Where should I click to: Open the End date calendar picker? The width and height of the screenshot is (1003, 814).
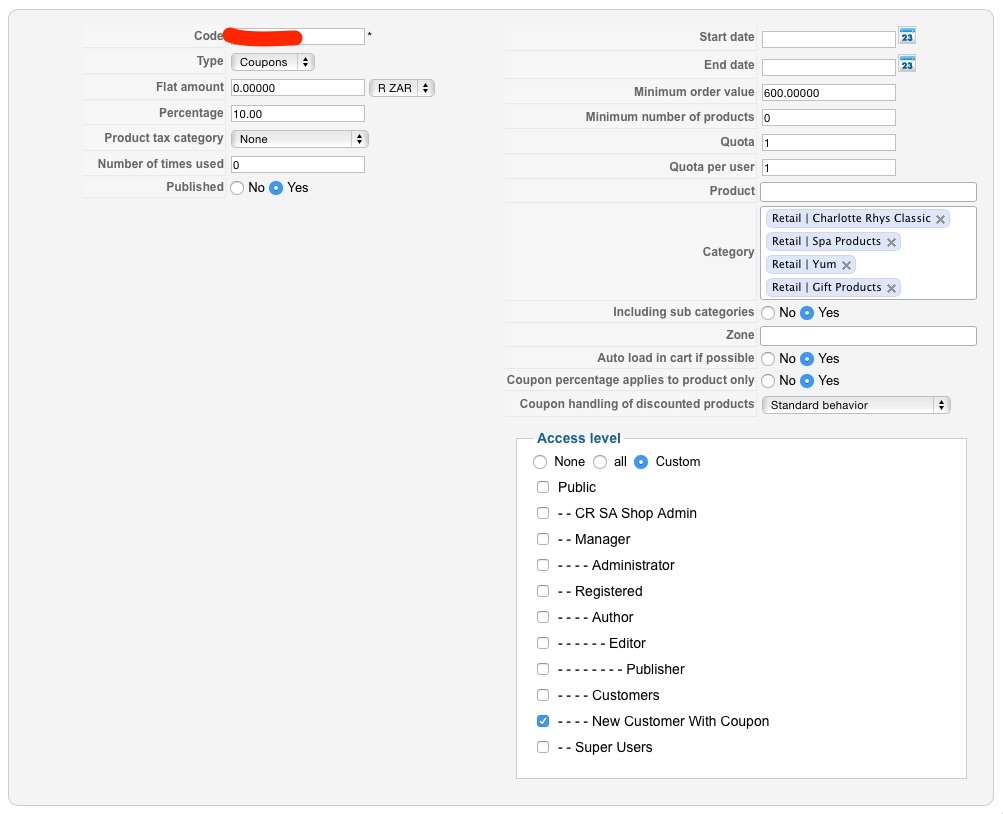click(907, 64)
